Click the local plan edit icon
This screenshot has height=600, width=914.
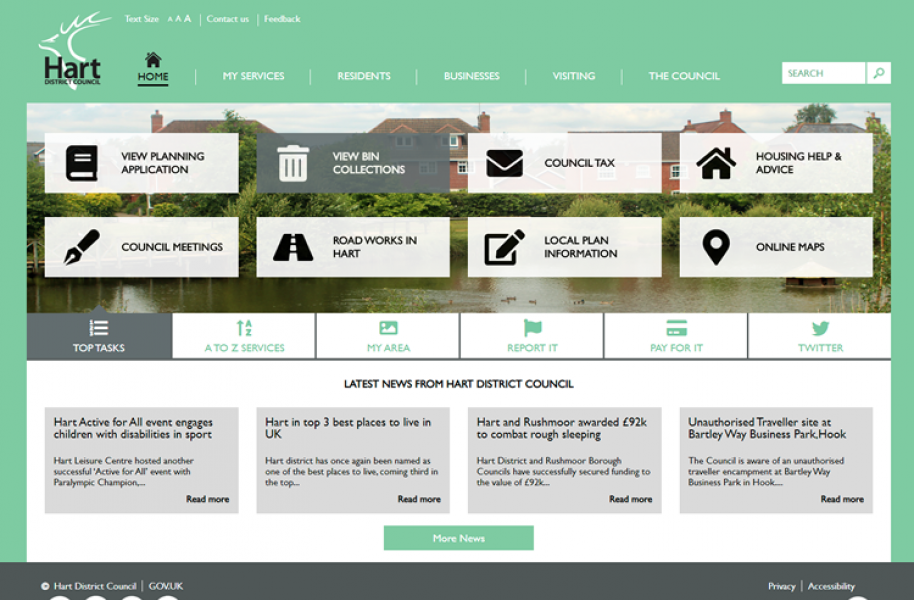click(504, 247)
